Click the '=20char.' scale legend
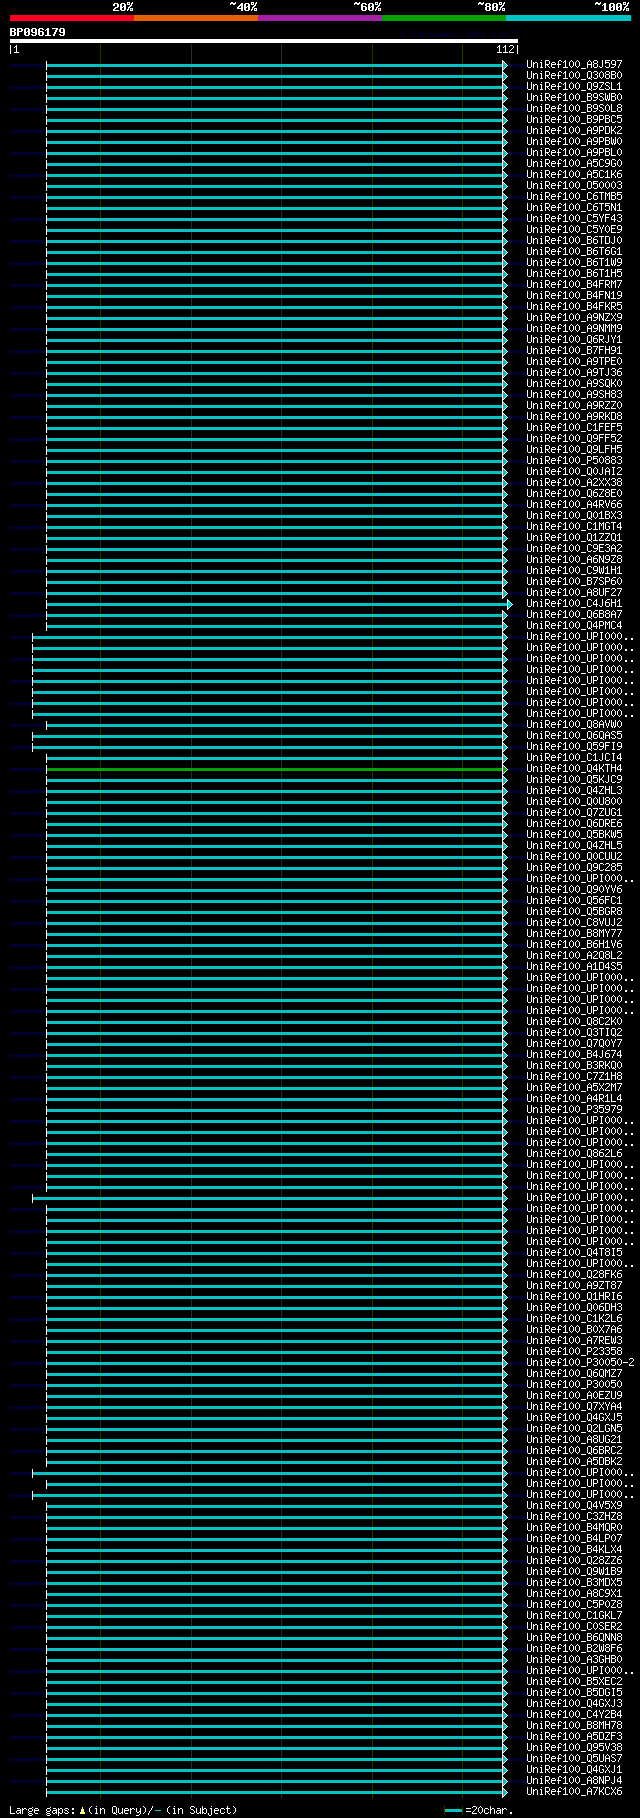This screenshot has height=1818, width=640. [x=480, y=1810]
